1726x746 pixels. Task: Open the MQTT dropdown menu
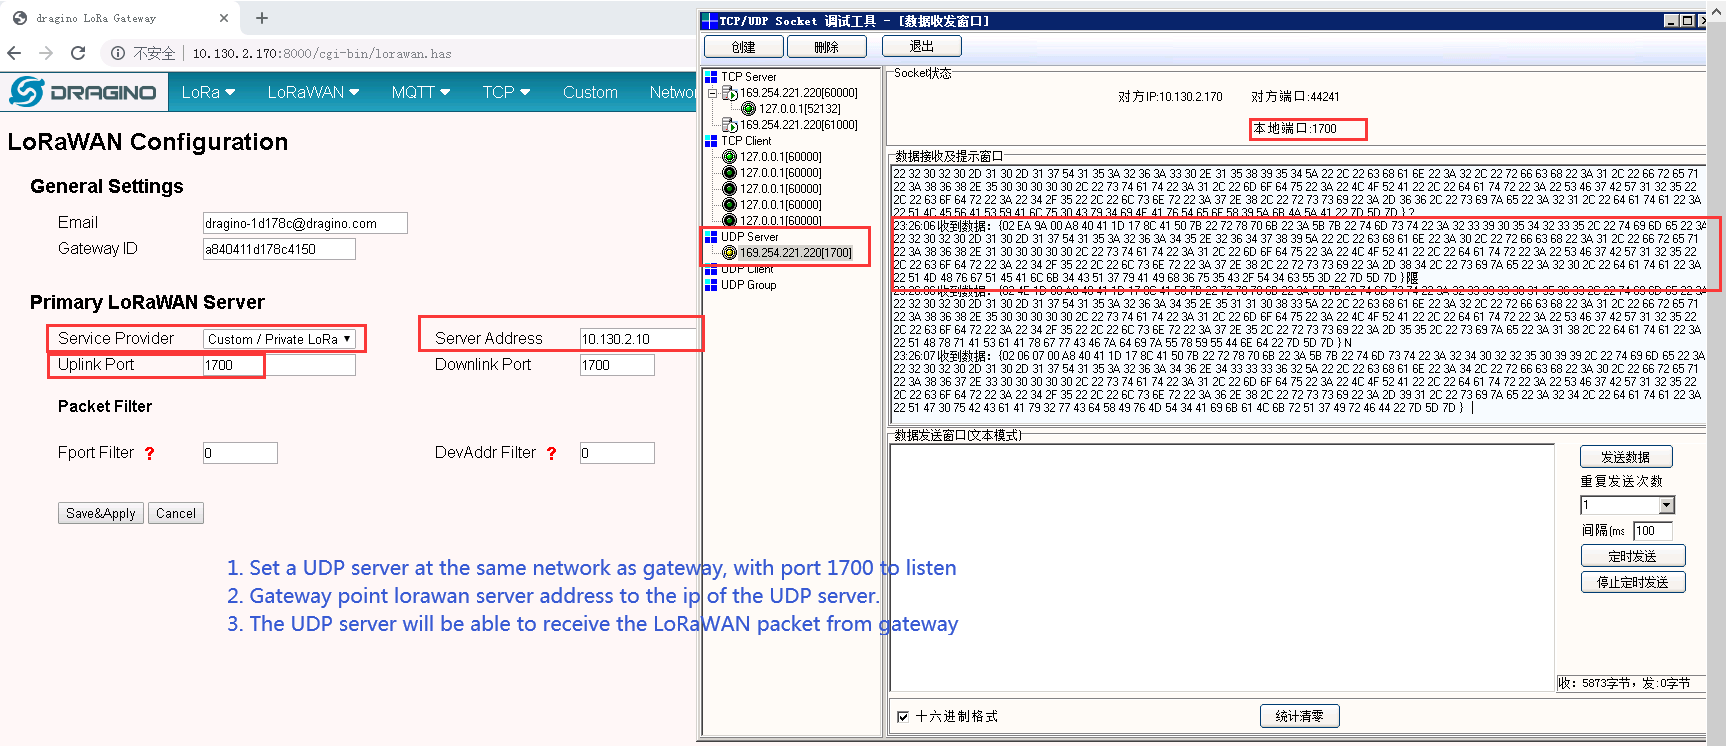tap(421, 92)
